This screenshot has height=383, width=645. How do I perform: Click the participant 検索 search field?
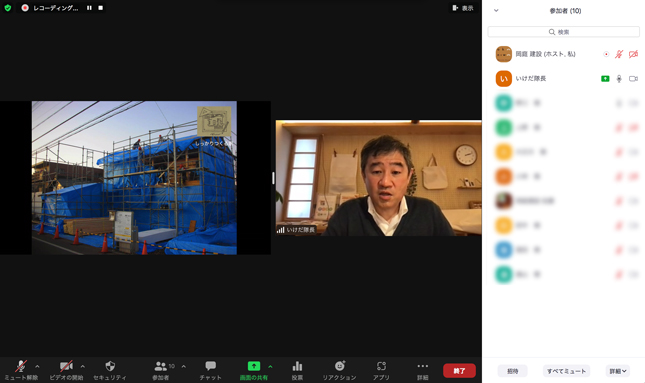click(x=564, y=32)
